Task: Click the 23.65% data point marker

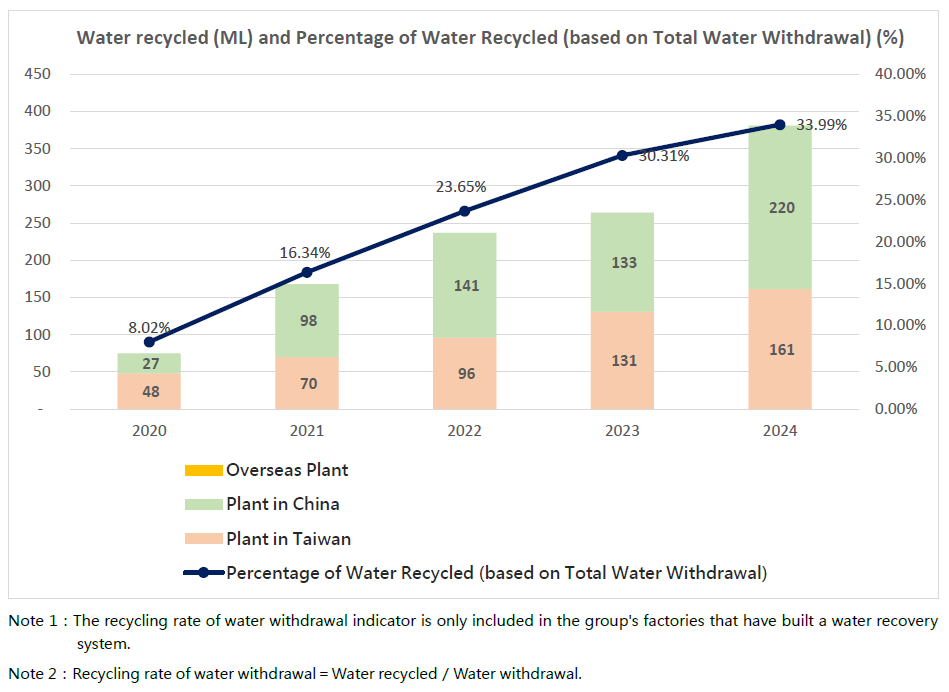Action: coord(464,211)
